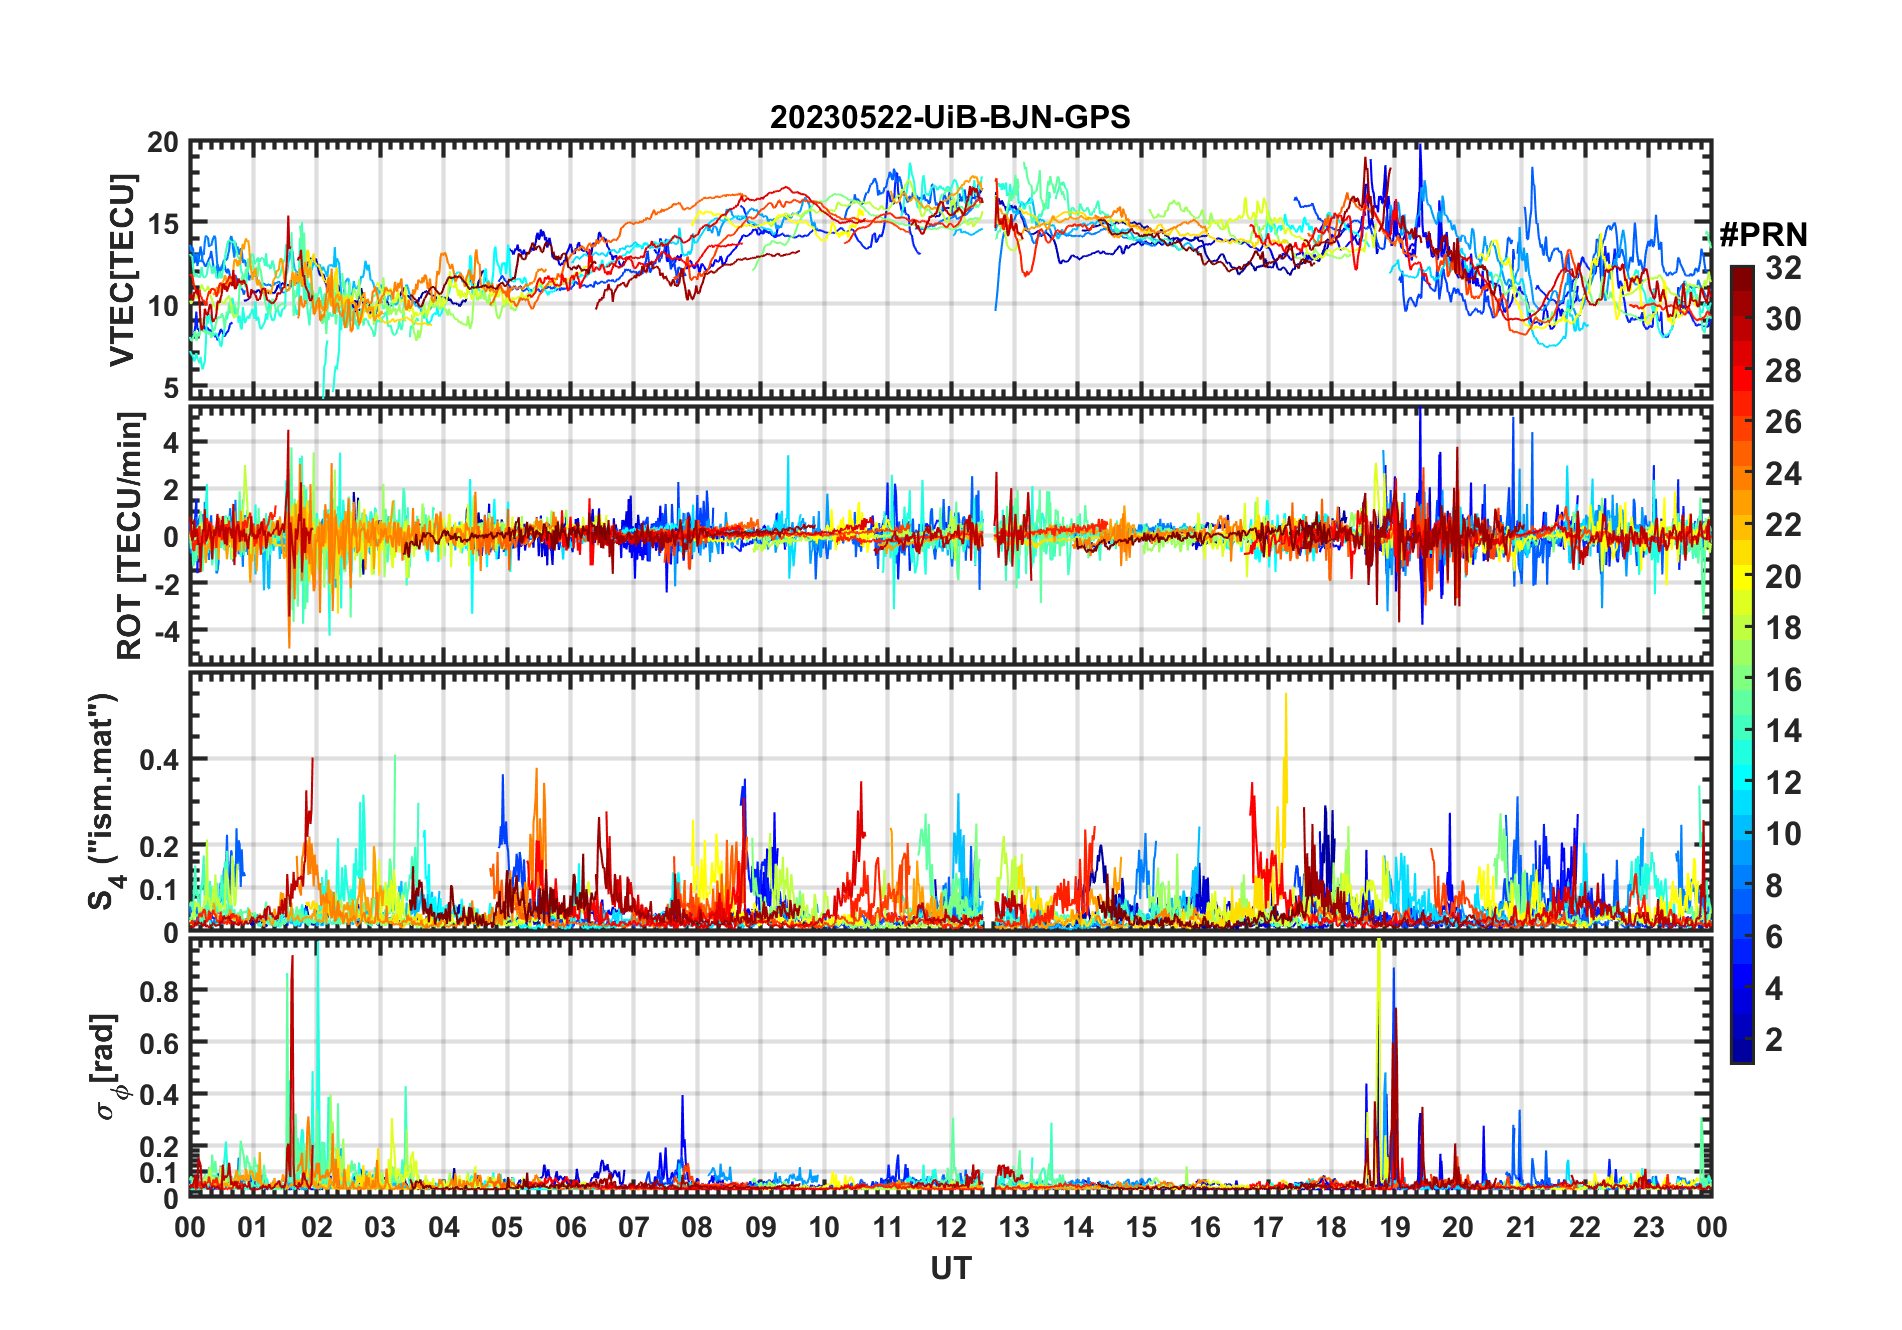Click colorbar tick label 26
Viewport: 1902px width, 1330px height.
click(x=1783, y=422)
